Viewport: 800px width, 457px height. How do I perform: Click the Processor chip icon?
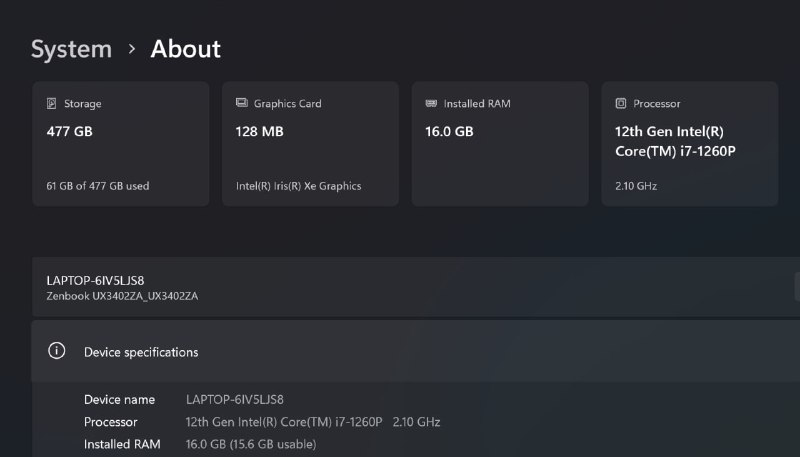621,104
